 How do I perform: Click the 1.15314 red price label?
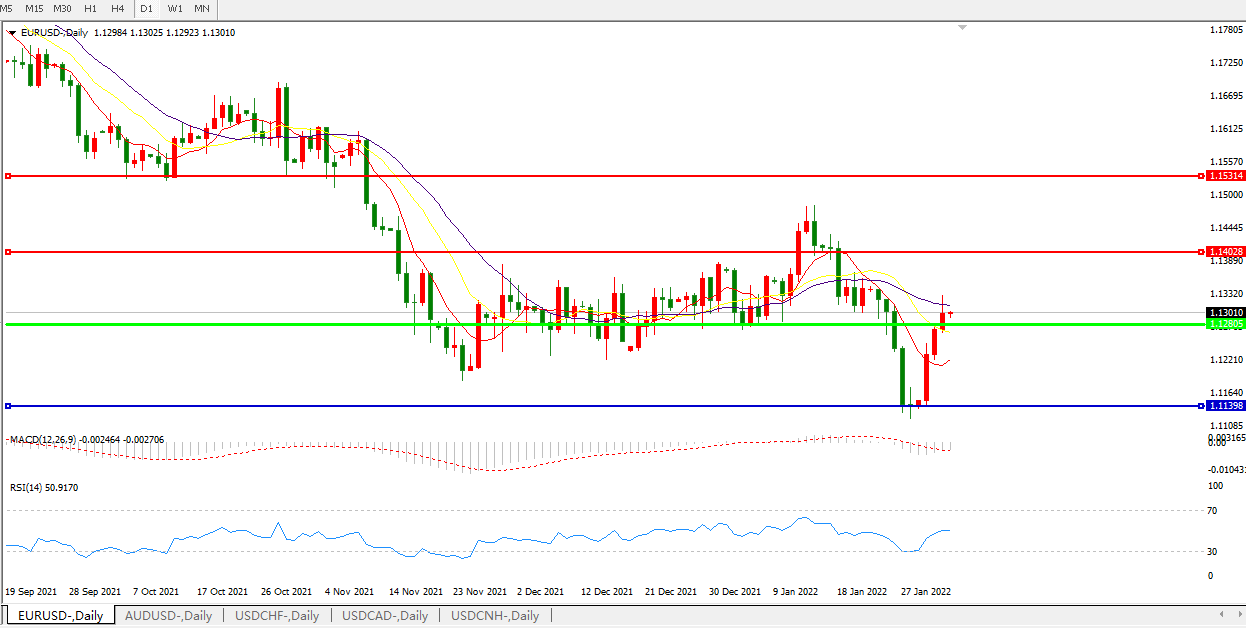tap(1225, 176)
